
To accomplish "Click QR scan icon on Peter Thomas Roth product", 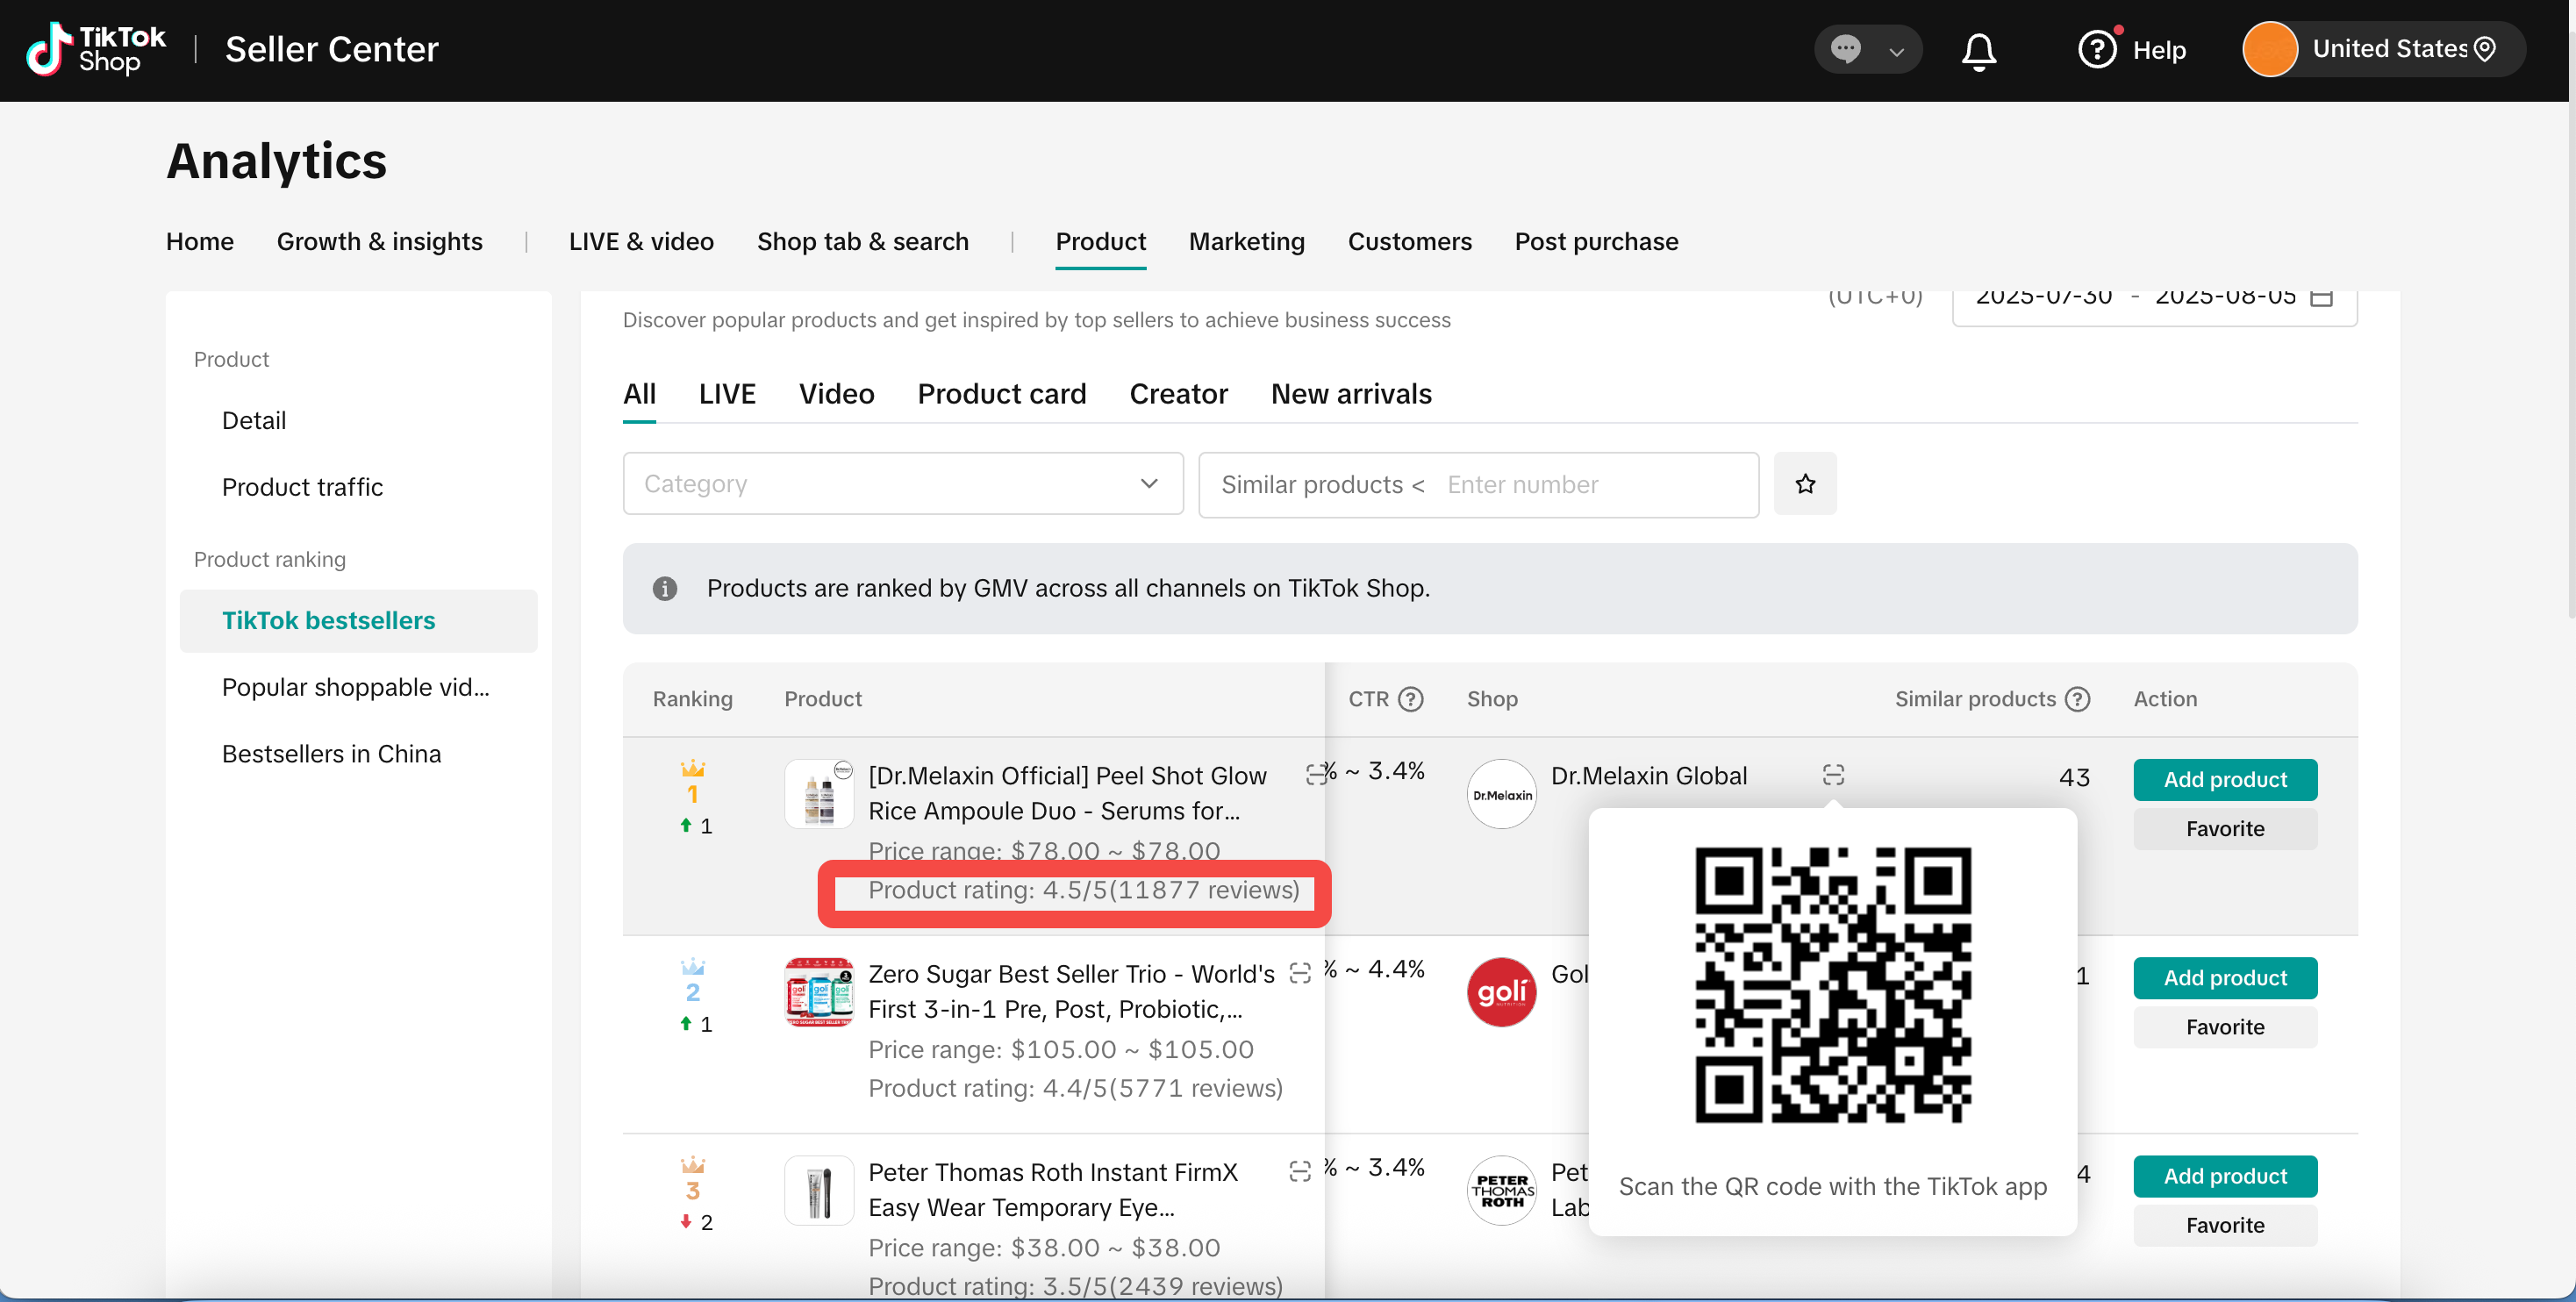I will click(1299, 1171).
